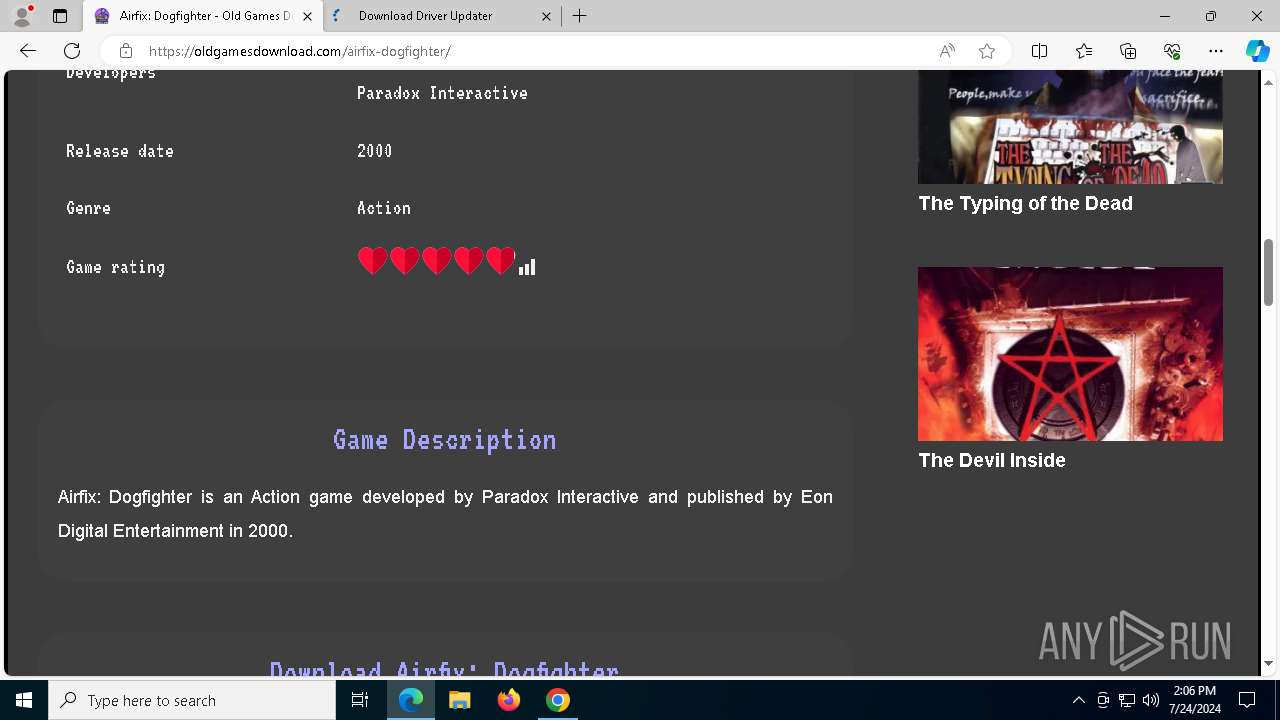
Task: Open the tab actions menu icon
Action: [60, 16]
